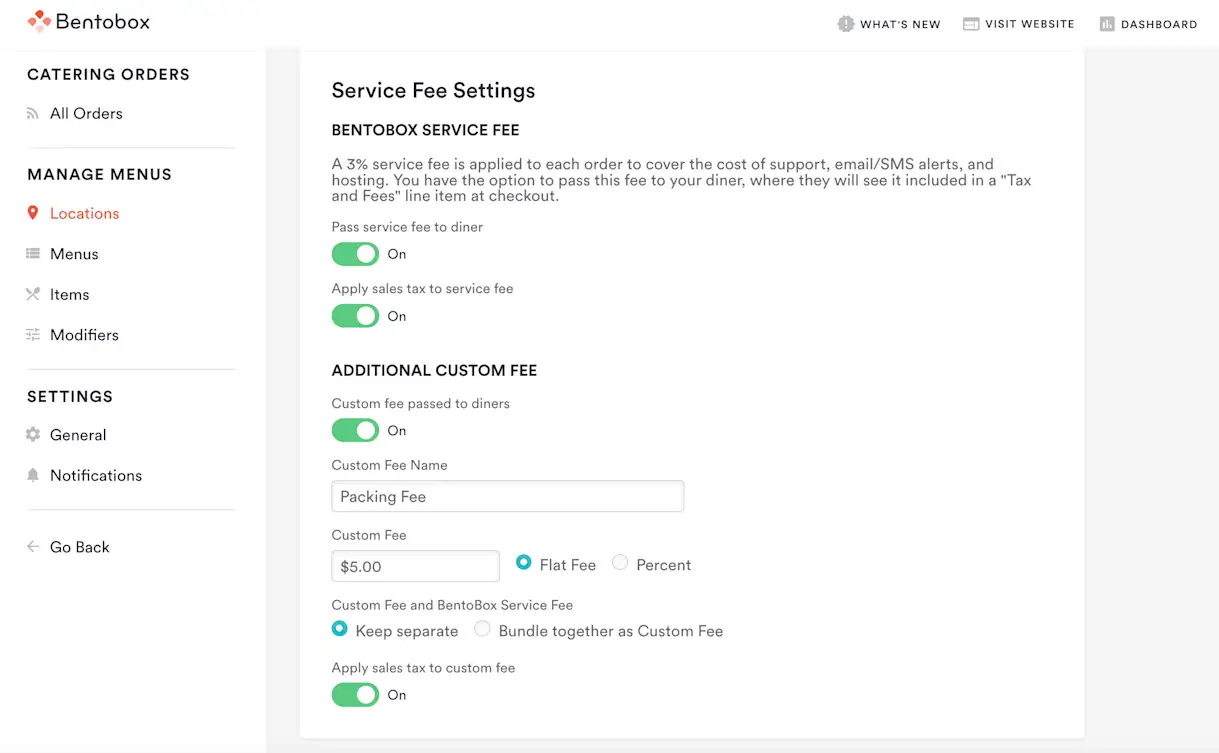Screen dimensions: 1219x753
Task: Click the General settings gear icon
Action: [x=33, y=435]
